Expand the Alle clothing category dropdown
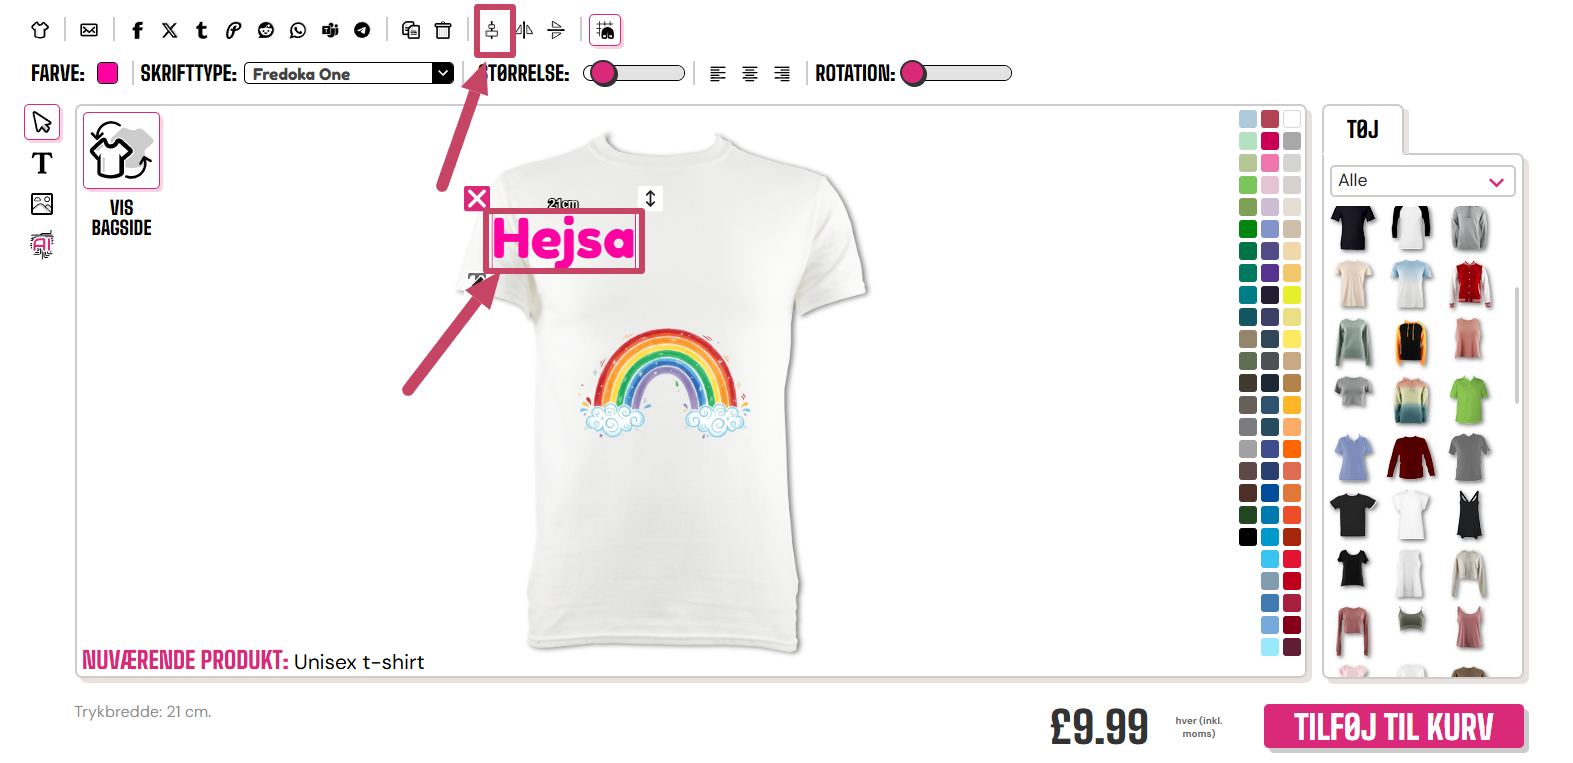This screenshot has width=1573, height=763. pos(1422,181)
